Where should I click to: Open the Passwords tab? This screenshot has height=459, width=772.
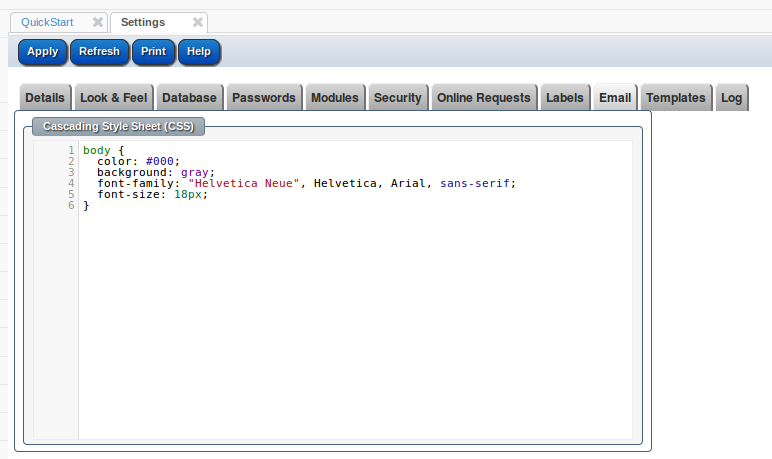pos(264,98)
